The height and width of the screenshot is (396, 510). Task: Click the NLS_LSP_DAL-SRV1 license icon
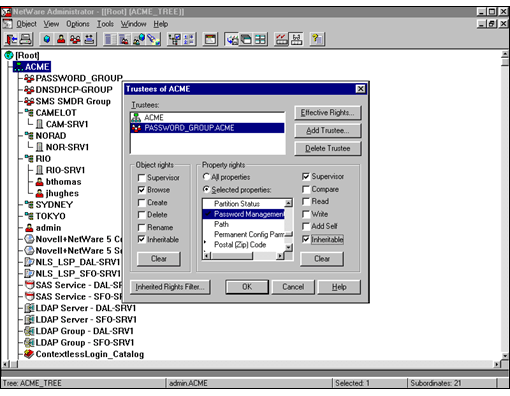(x=29, y=262)
